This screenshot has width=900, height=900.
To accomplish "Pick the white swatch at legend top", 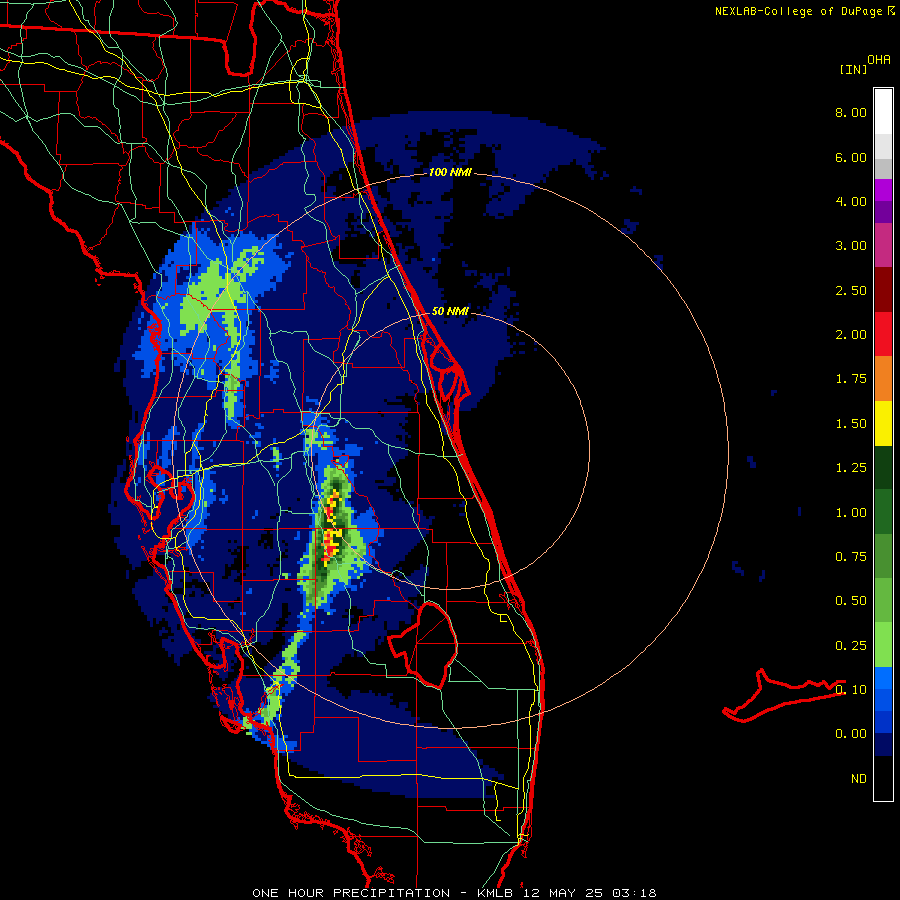I will [x=883, y=112].
